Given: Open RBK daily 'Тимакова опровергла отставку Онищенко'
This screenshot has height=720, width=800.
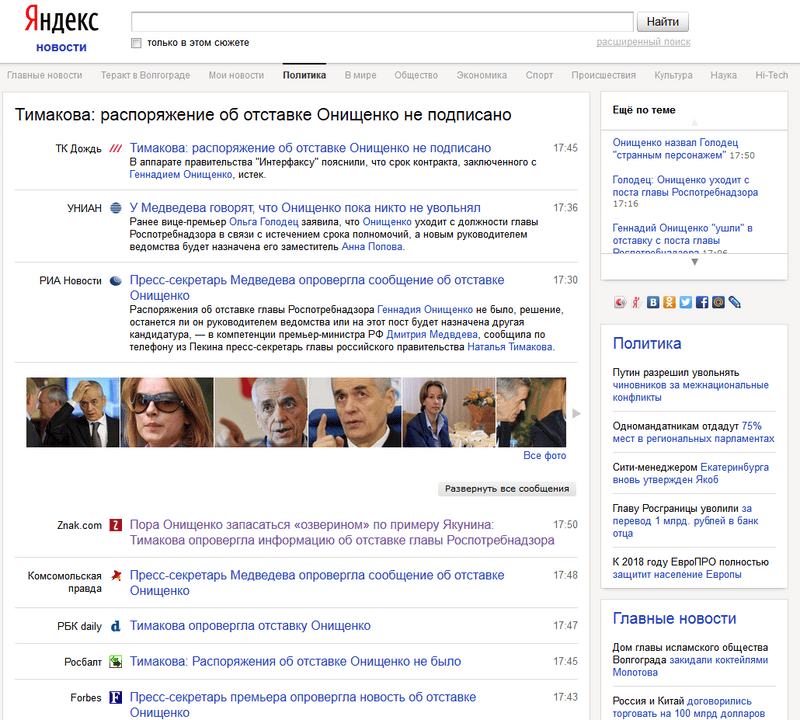Looking at the screenshot, I should click(250, 626).
